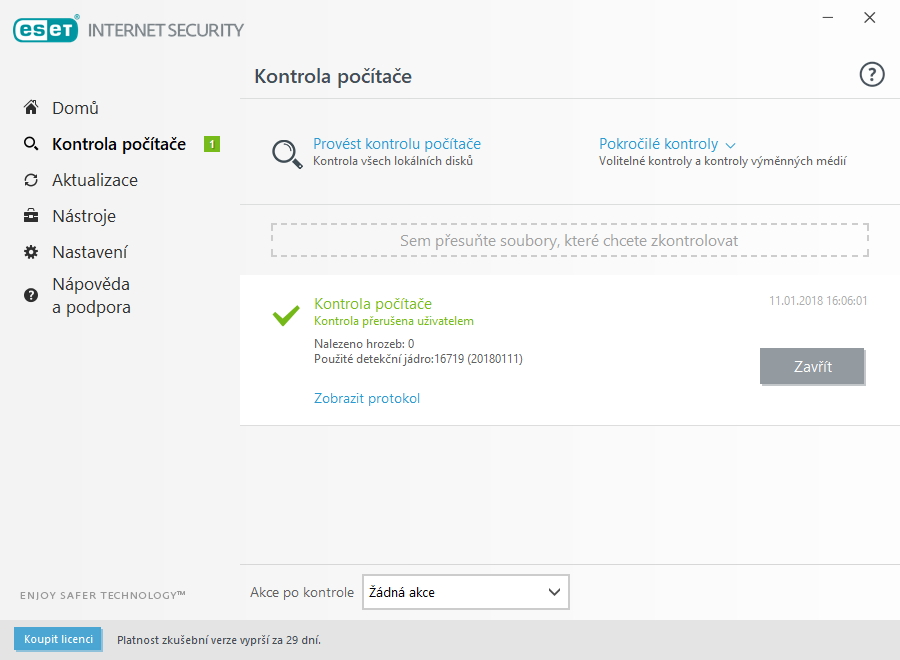Open the Nástroje briefcase icon
900x660 pixels.
[33, 216]
